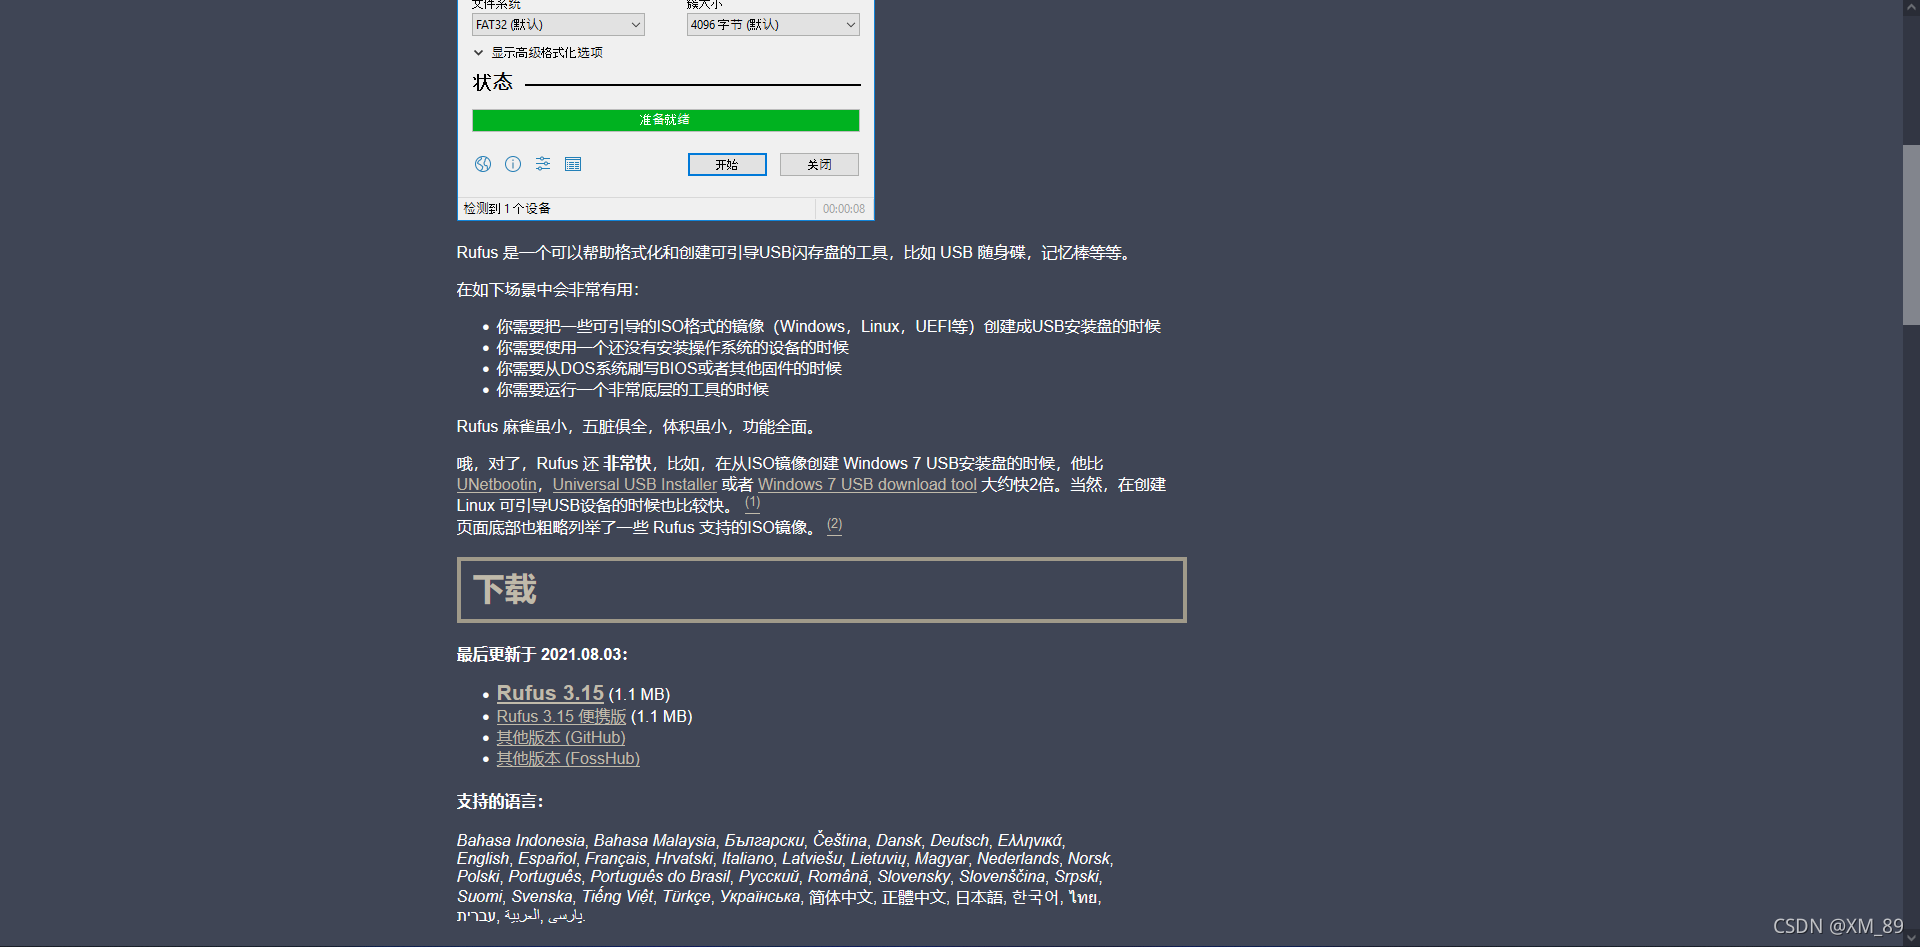Open the Universal USB Installer link
This screenshot has width=1920, height=947.
point(635,485)
